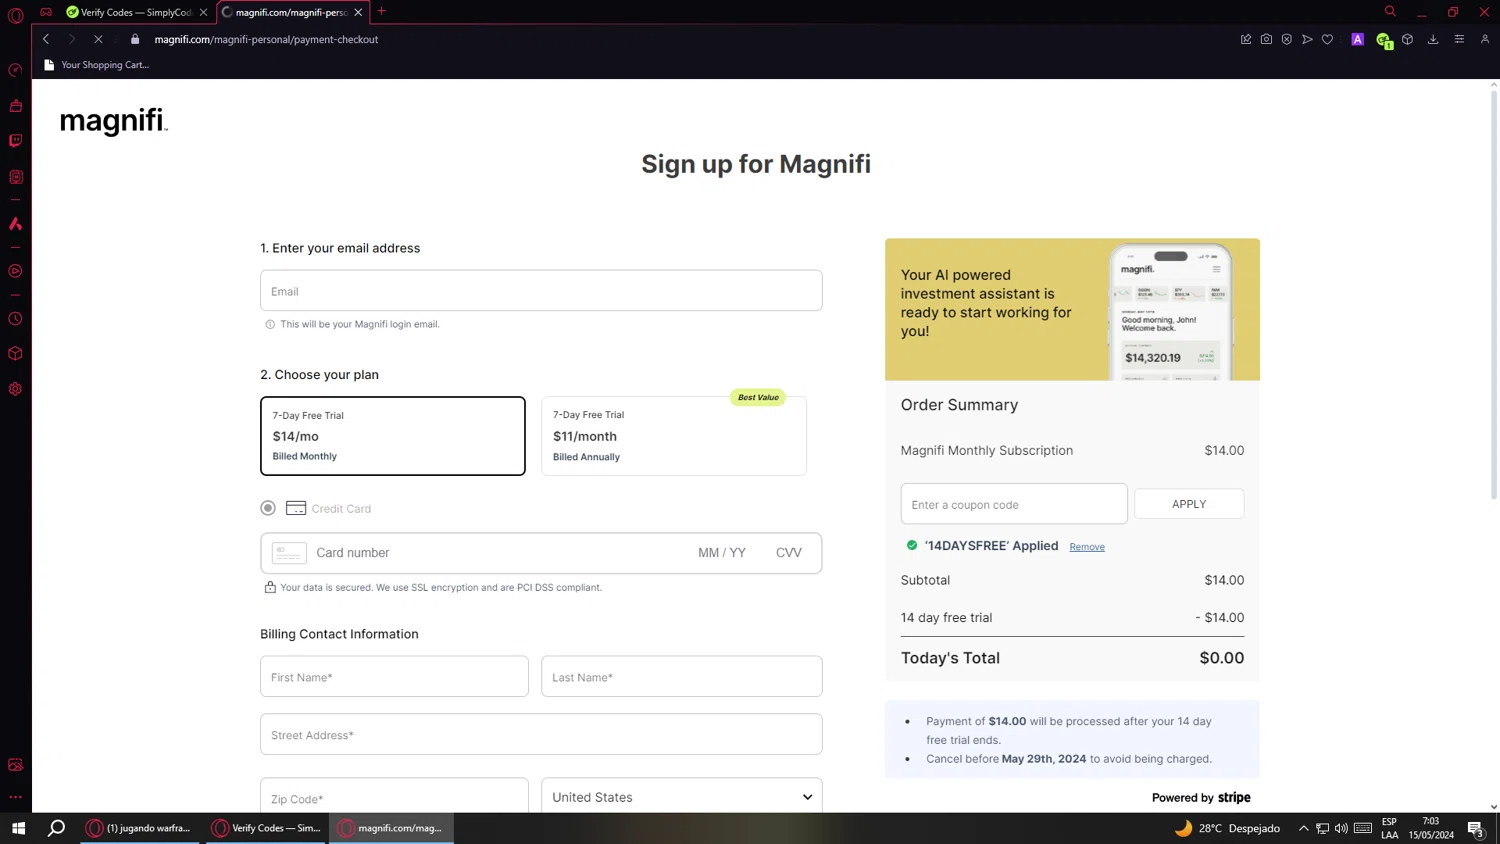Open the United States country dropdown
Image resolution: width=1500 pixels, height=844 pixels.
point(682,796)
